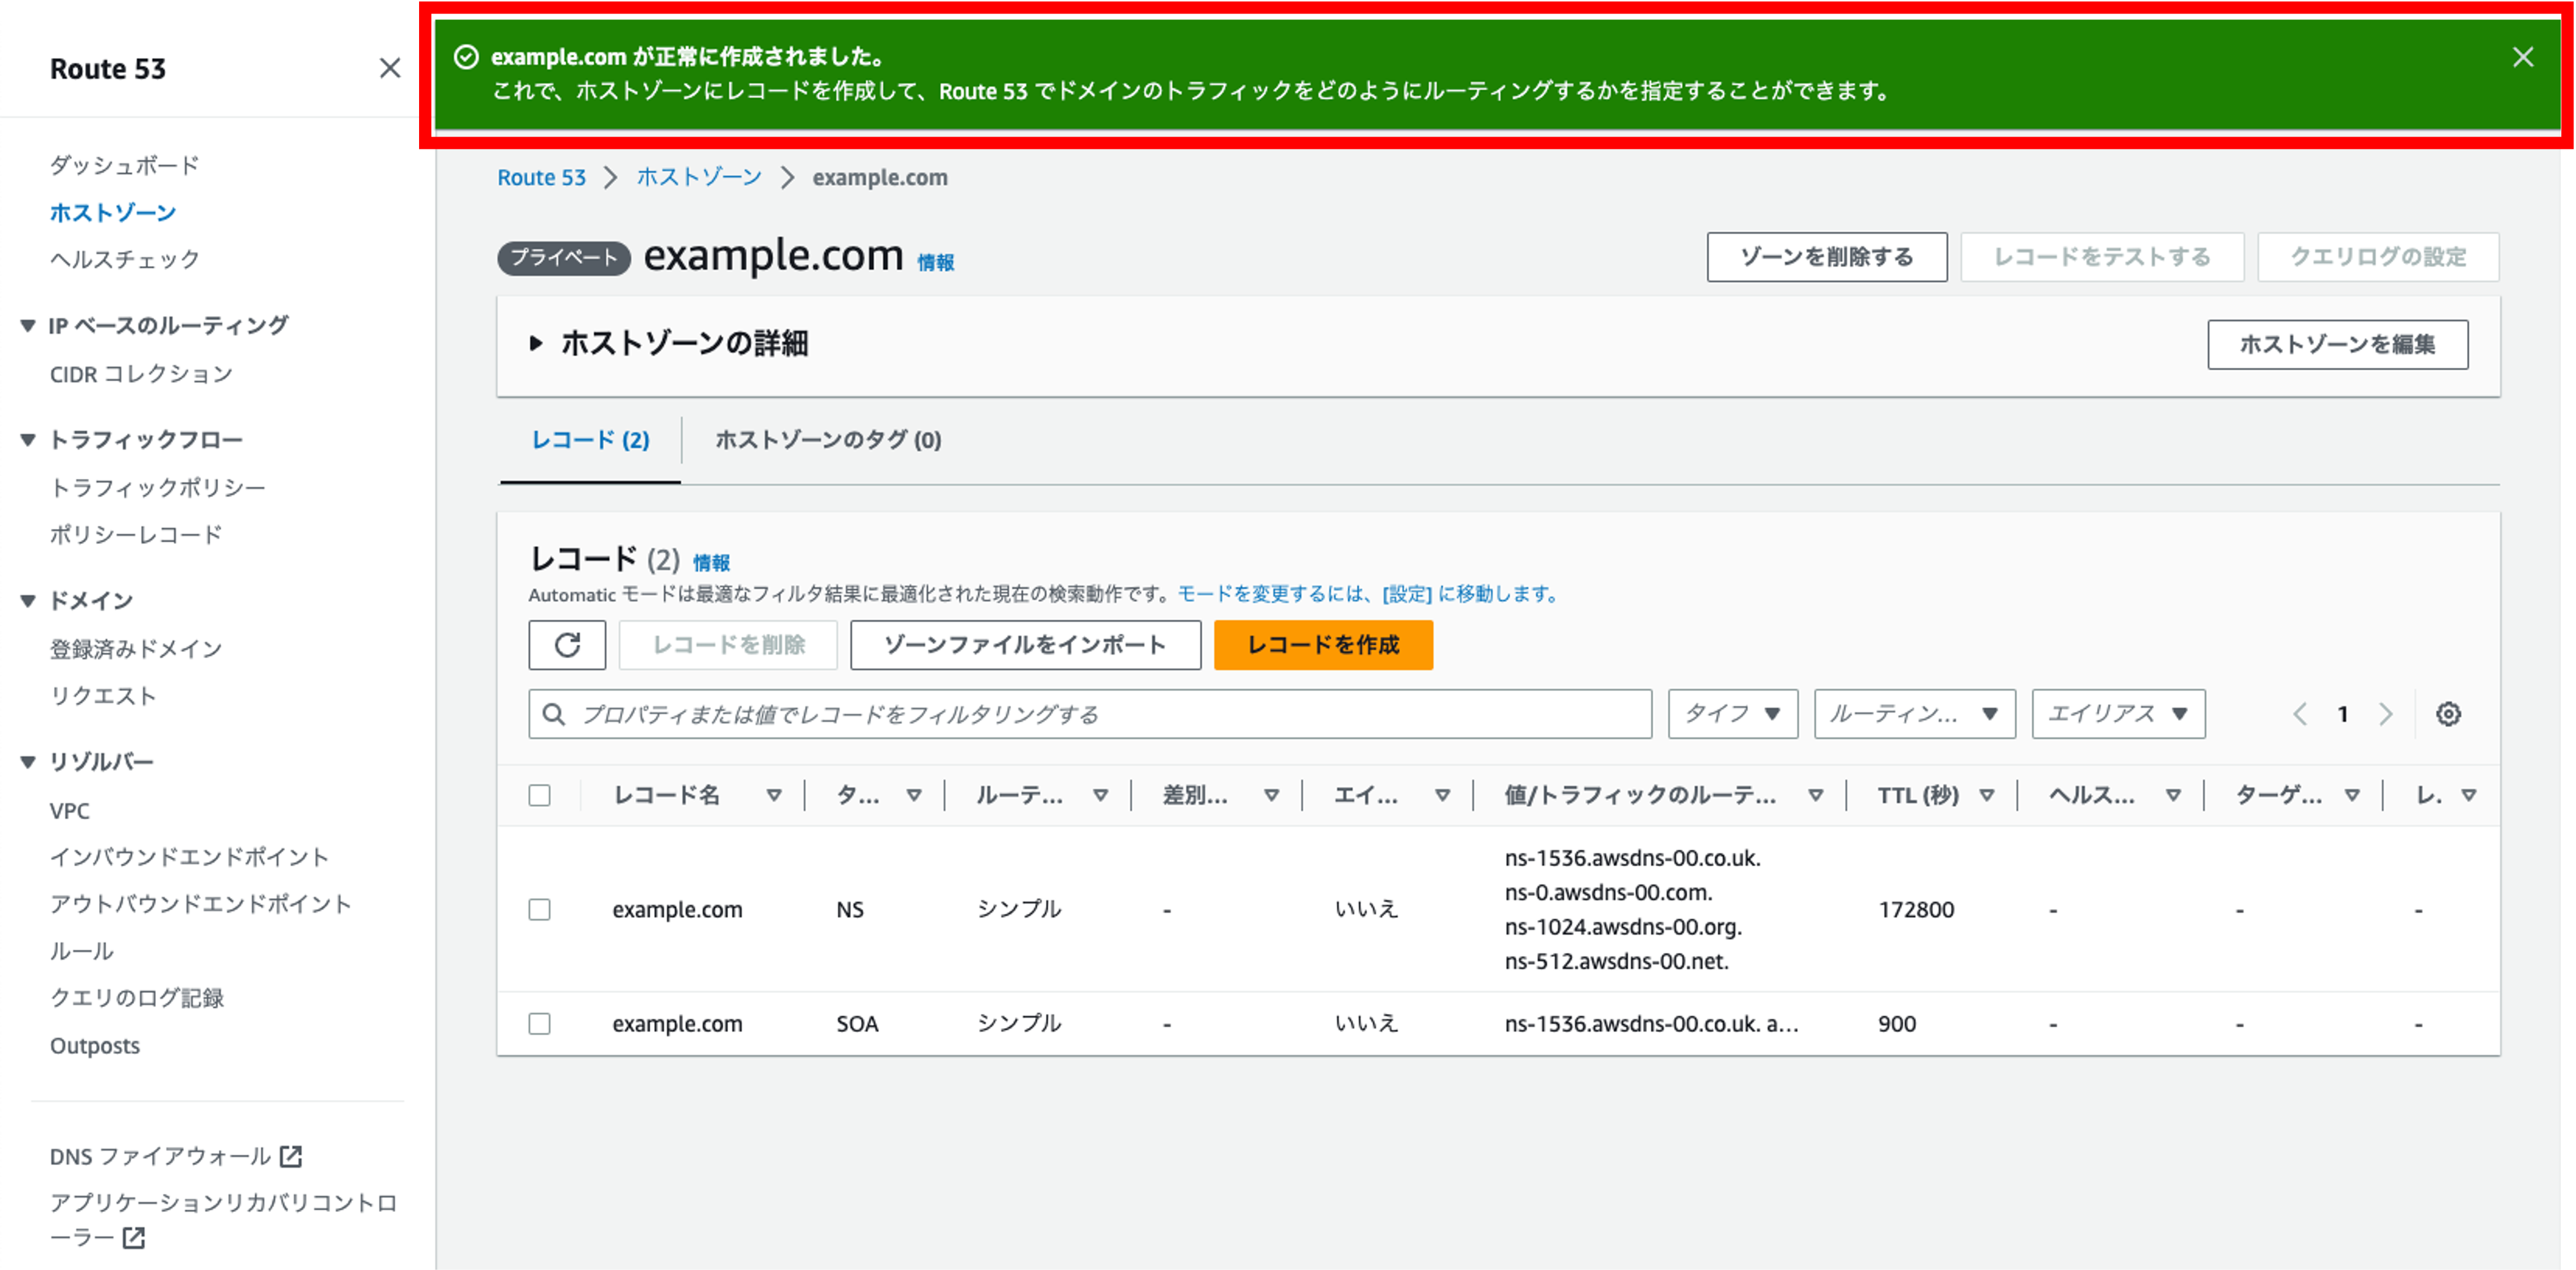
Task: Open 登録済みドメイン in sidebar
Action: pyautogui.click(x=136, y=649)
